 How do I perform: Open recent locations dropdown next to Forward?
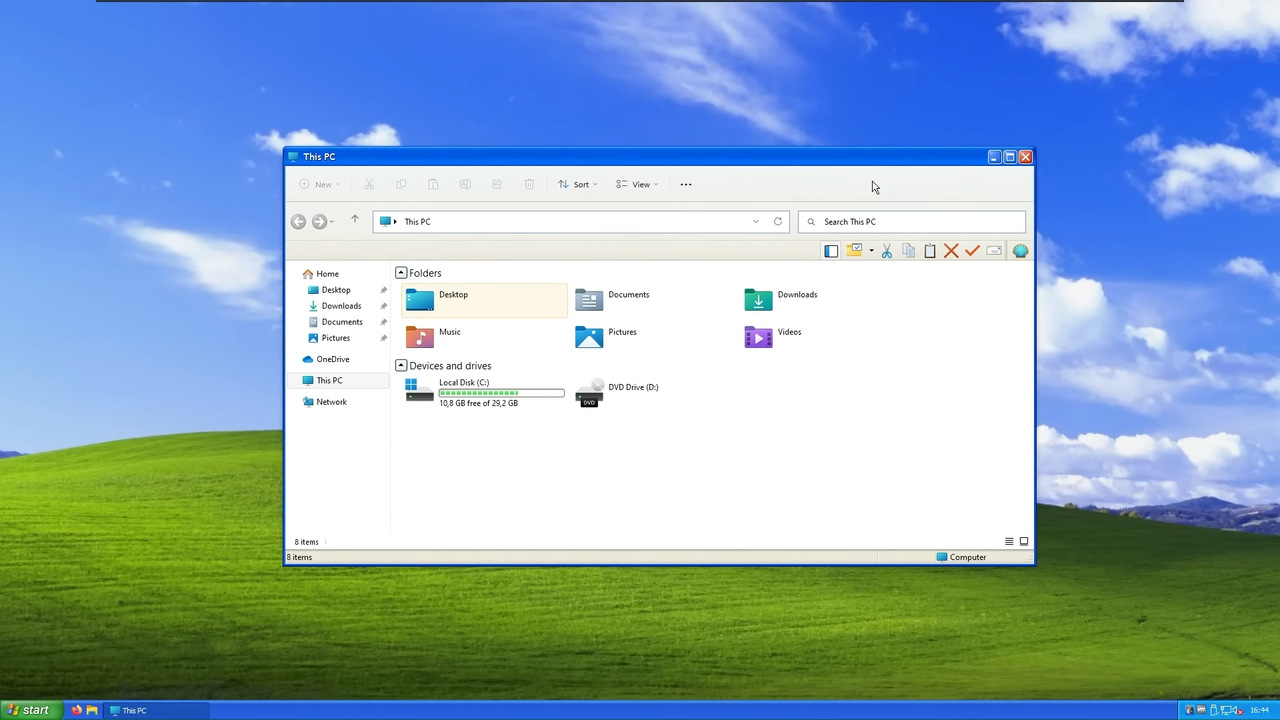pyautogui.click(x=332, y=222)
